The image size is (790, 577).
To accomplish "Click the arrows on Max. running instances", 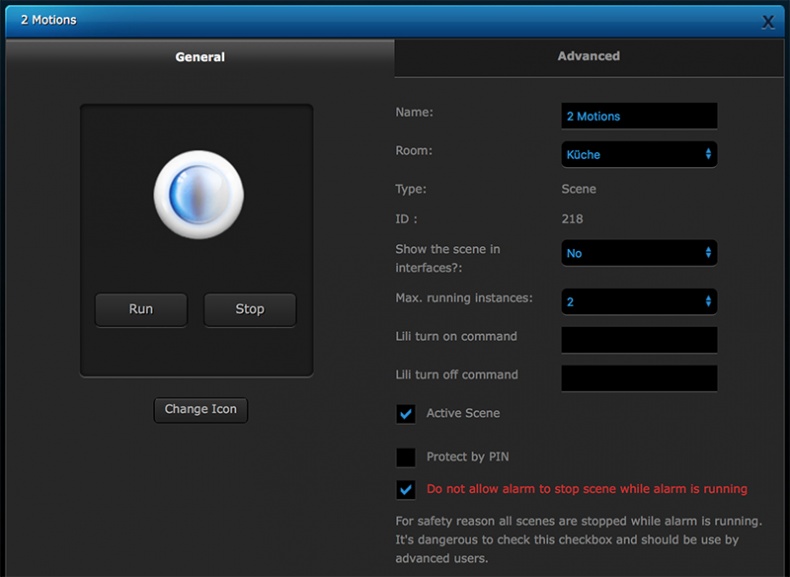I will [x=708, y=301].
